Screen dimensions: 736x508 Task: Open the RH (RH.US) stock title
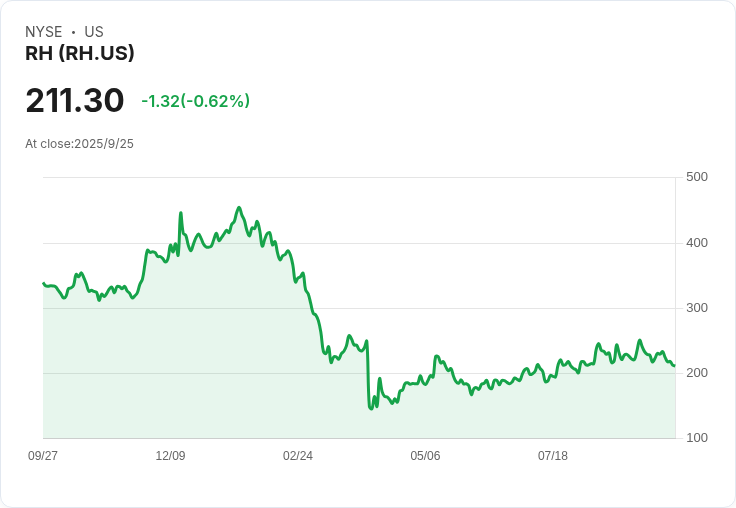tap(80, 53)
